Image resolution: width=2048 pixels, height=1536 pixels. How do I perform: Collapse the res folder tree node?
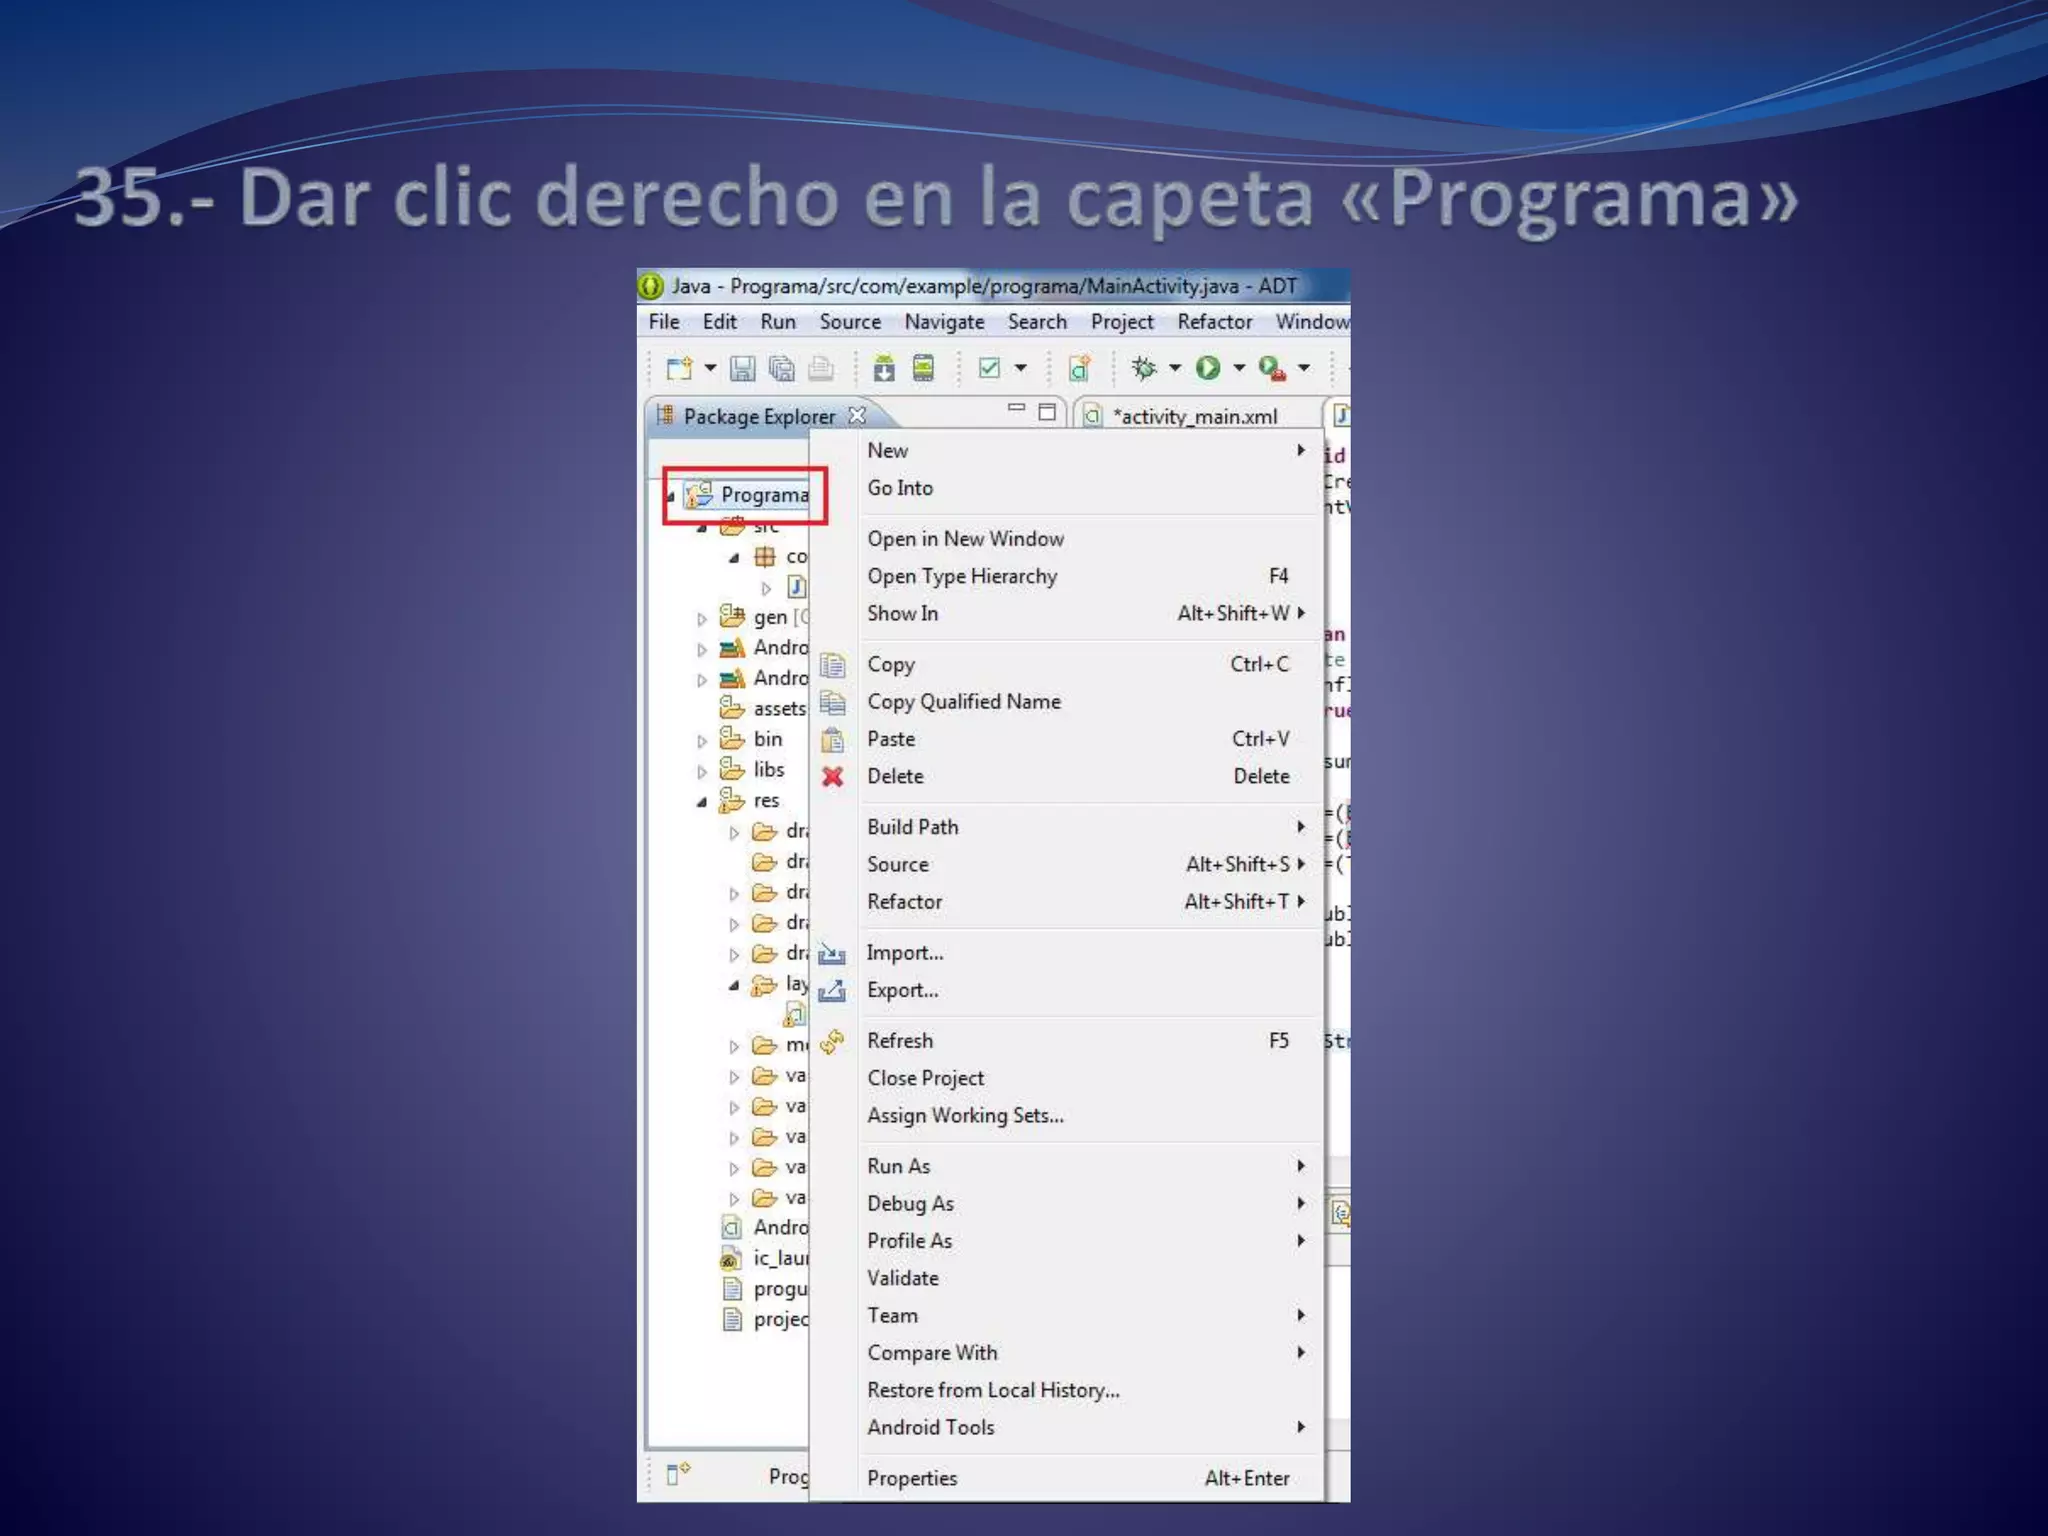point(702,801)
